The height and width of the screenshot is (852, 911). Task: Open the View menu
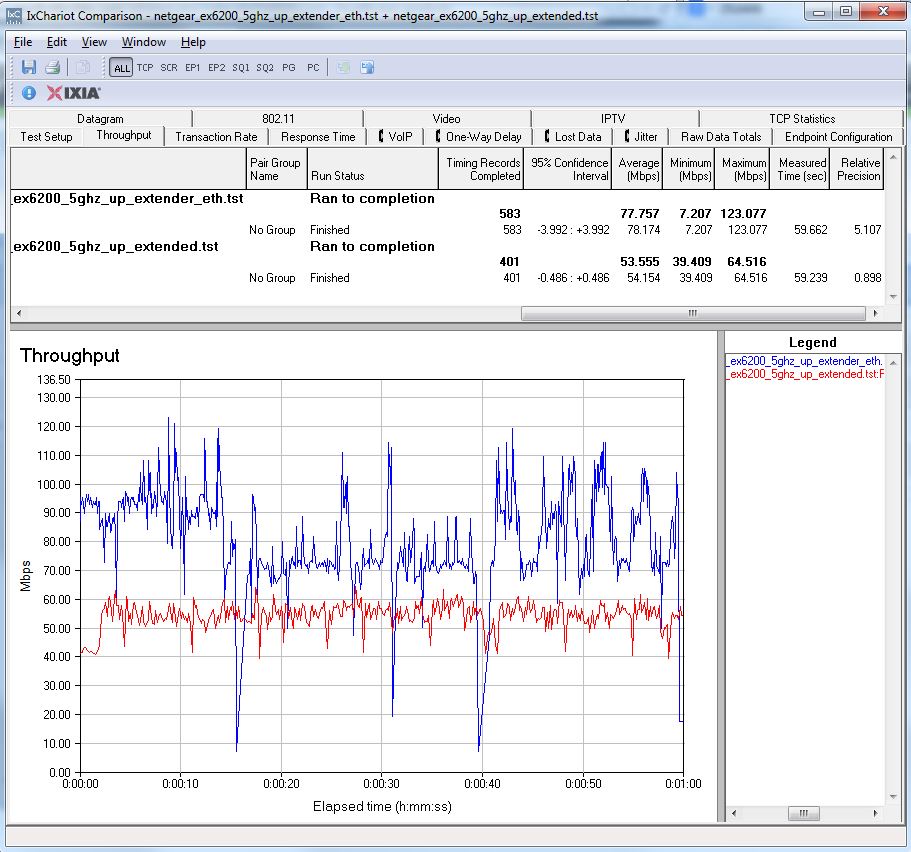[x=94, y=42]
